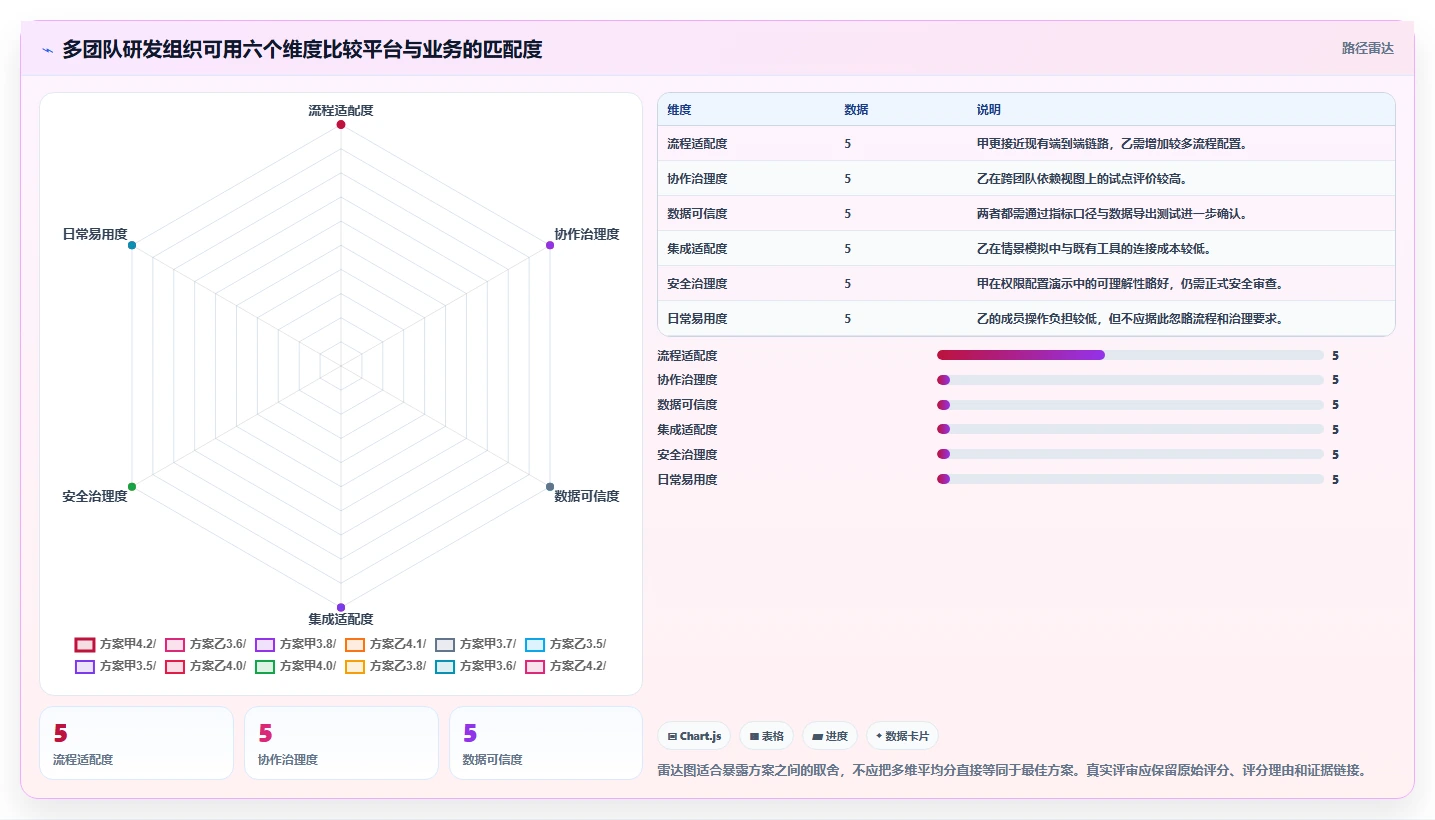Toggle legend item 方案甲4.2/

(115, 644)
